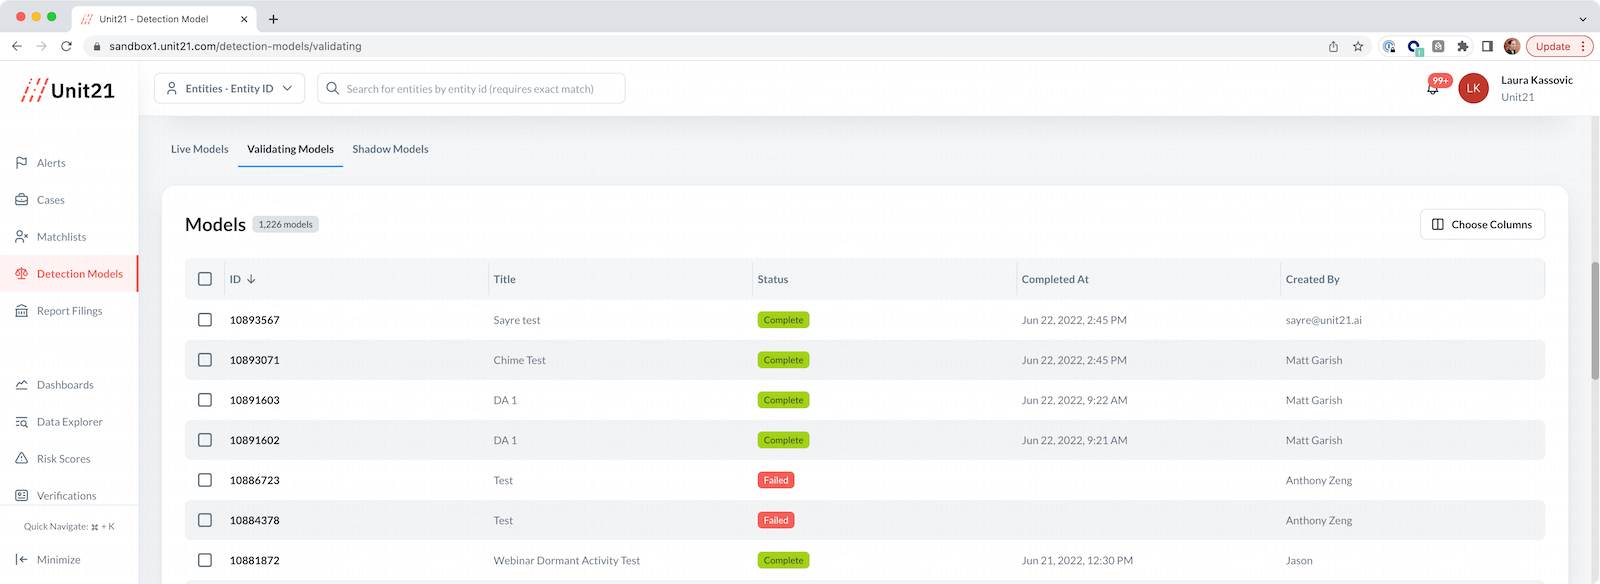1600x584 pixels.
Task: Click the 'Chime Test' title cell
Action: pos(520,360)
